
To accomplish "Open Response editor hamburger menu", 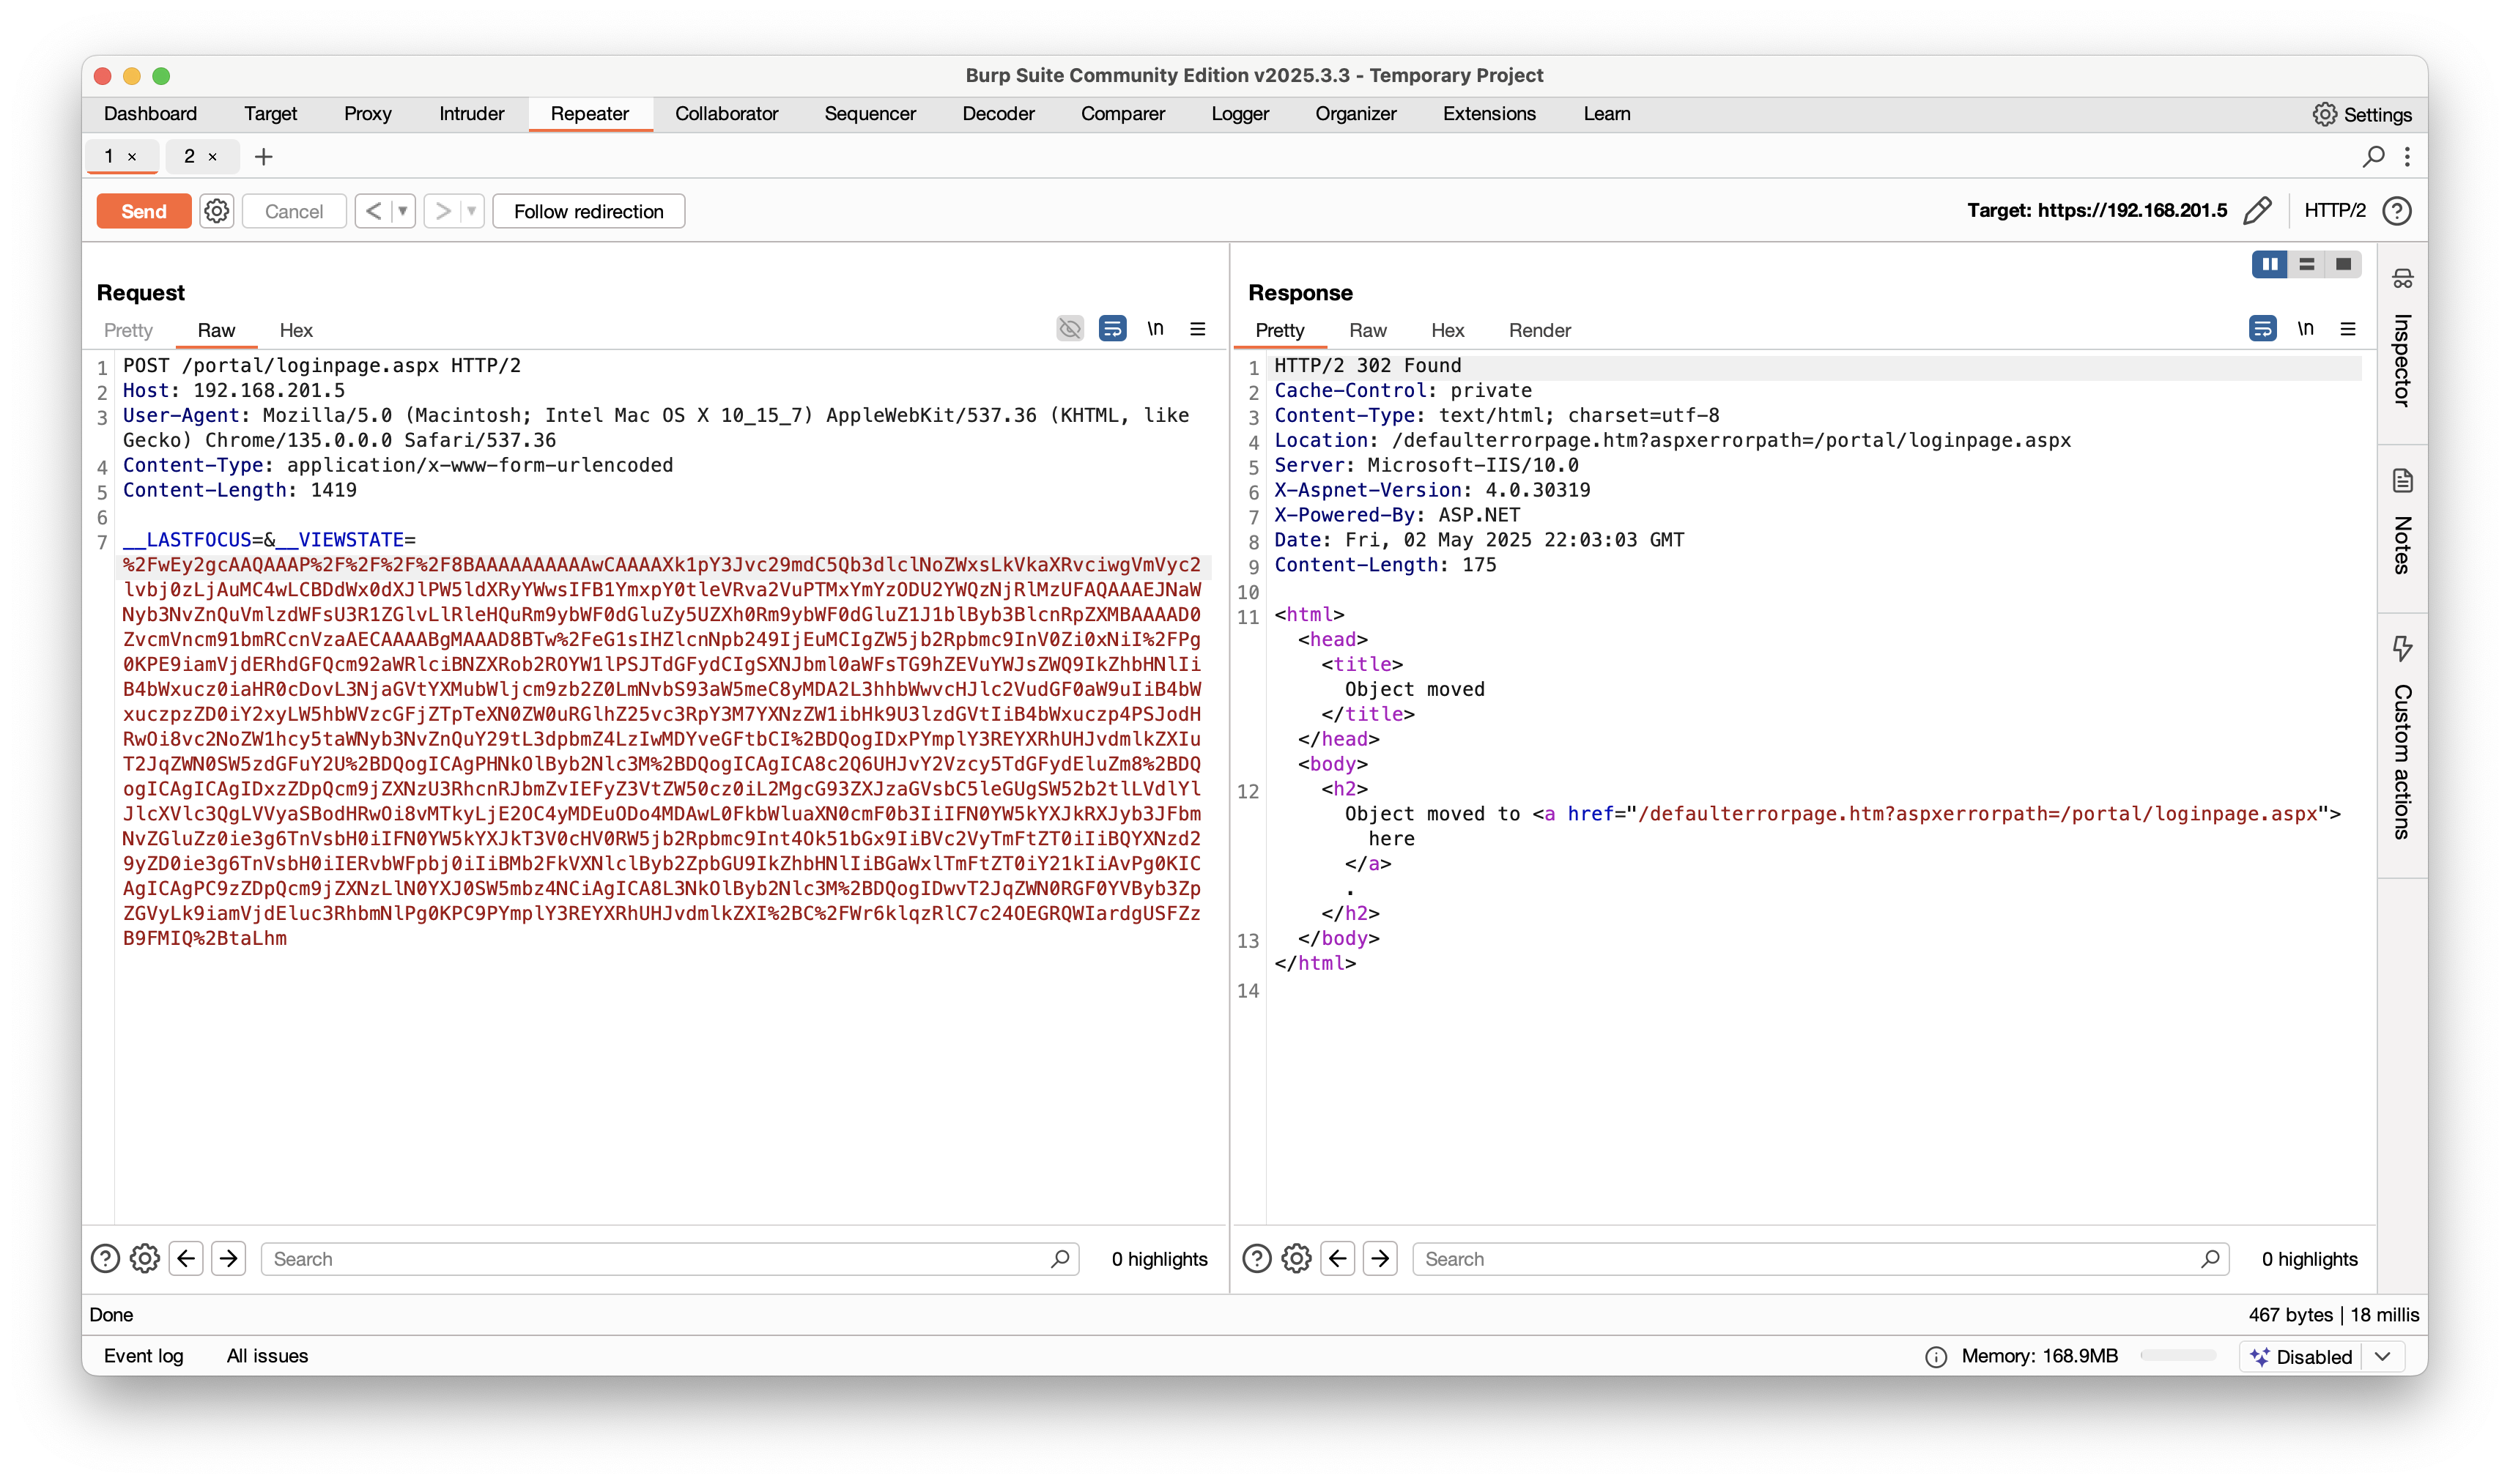I will click(2348, 328).
